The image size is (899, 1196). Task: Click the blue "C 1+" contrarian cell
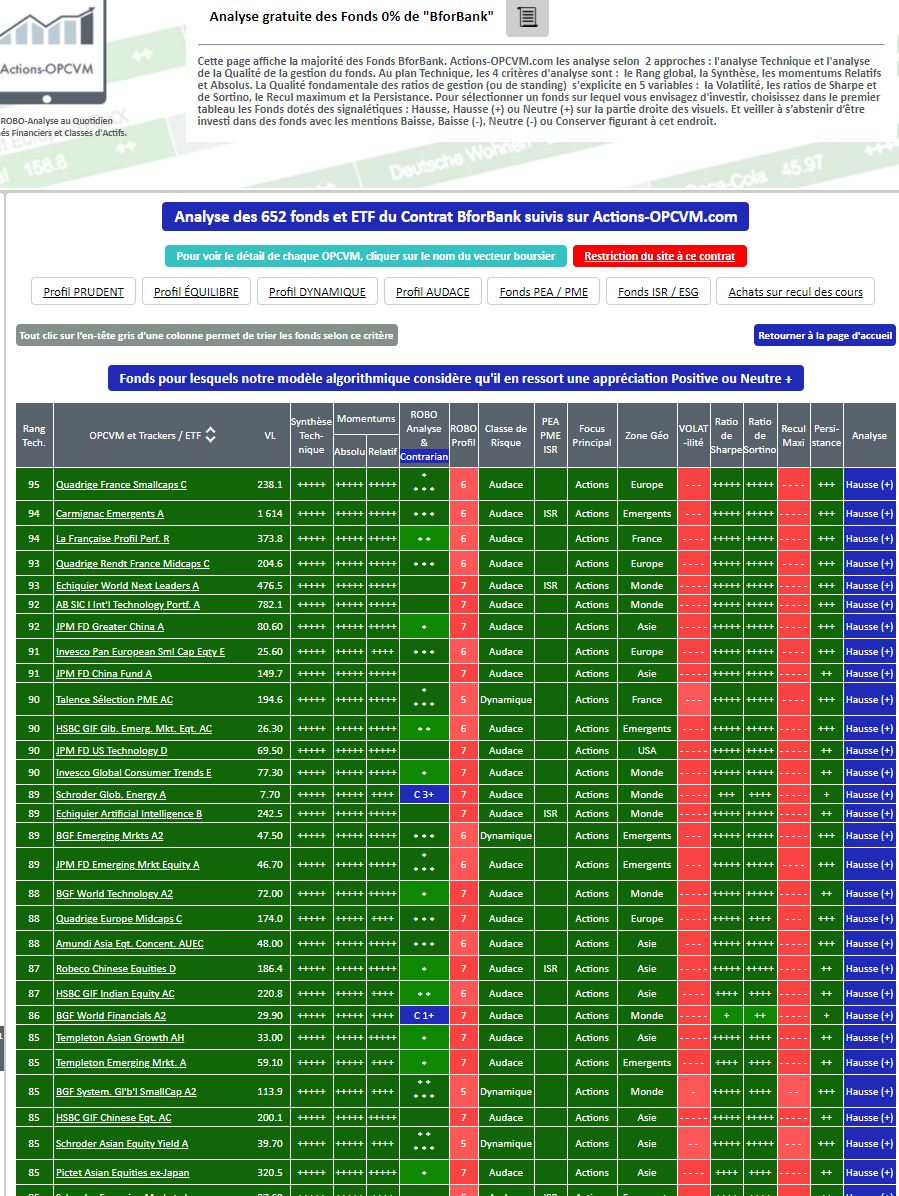(x=424, y=1016)
